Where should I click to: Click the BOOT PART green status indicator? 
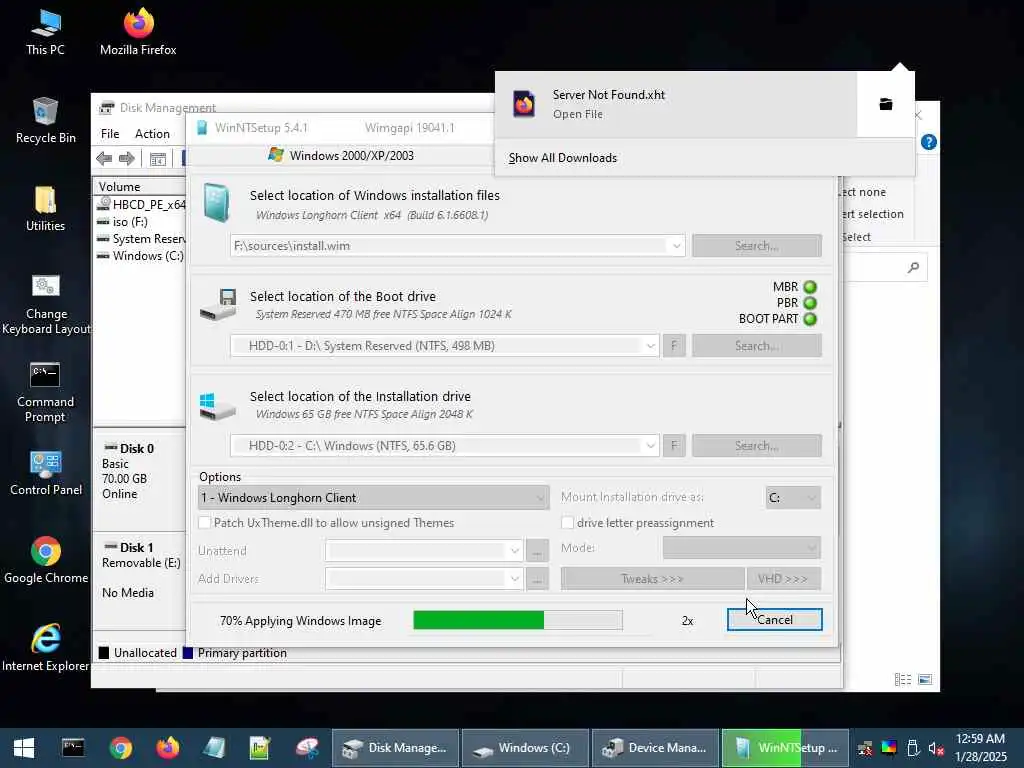point(810,319)
